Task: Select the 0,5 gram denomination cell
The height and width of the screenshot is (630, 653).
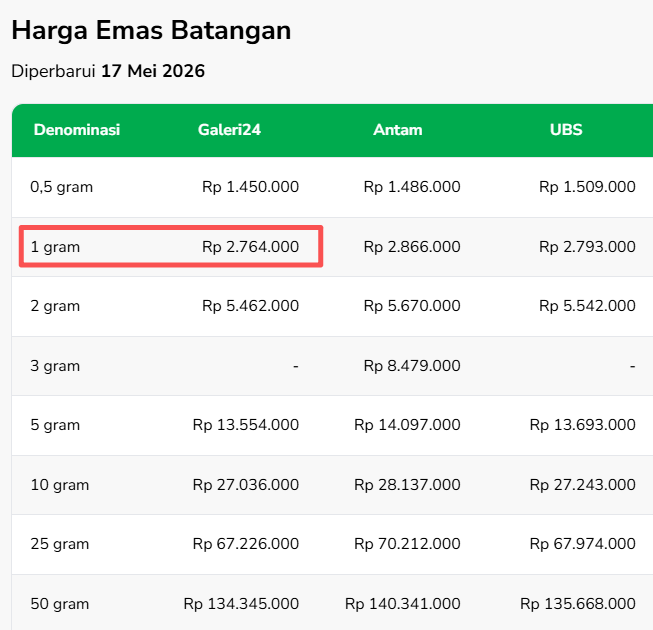Action: [x=62, y=187]
